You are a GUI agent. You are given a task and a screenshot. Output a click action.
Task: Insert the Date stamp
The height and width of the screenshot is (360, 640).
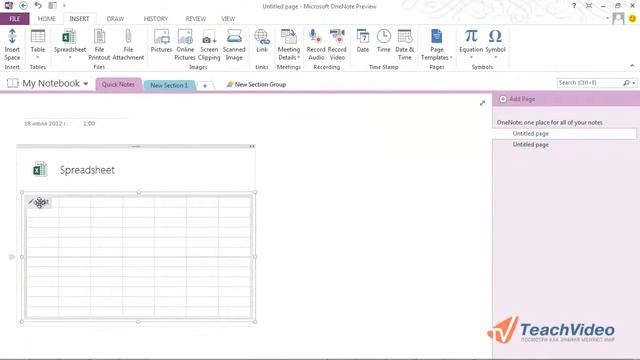(362, 41)
